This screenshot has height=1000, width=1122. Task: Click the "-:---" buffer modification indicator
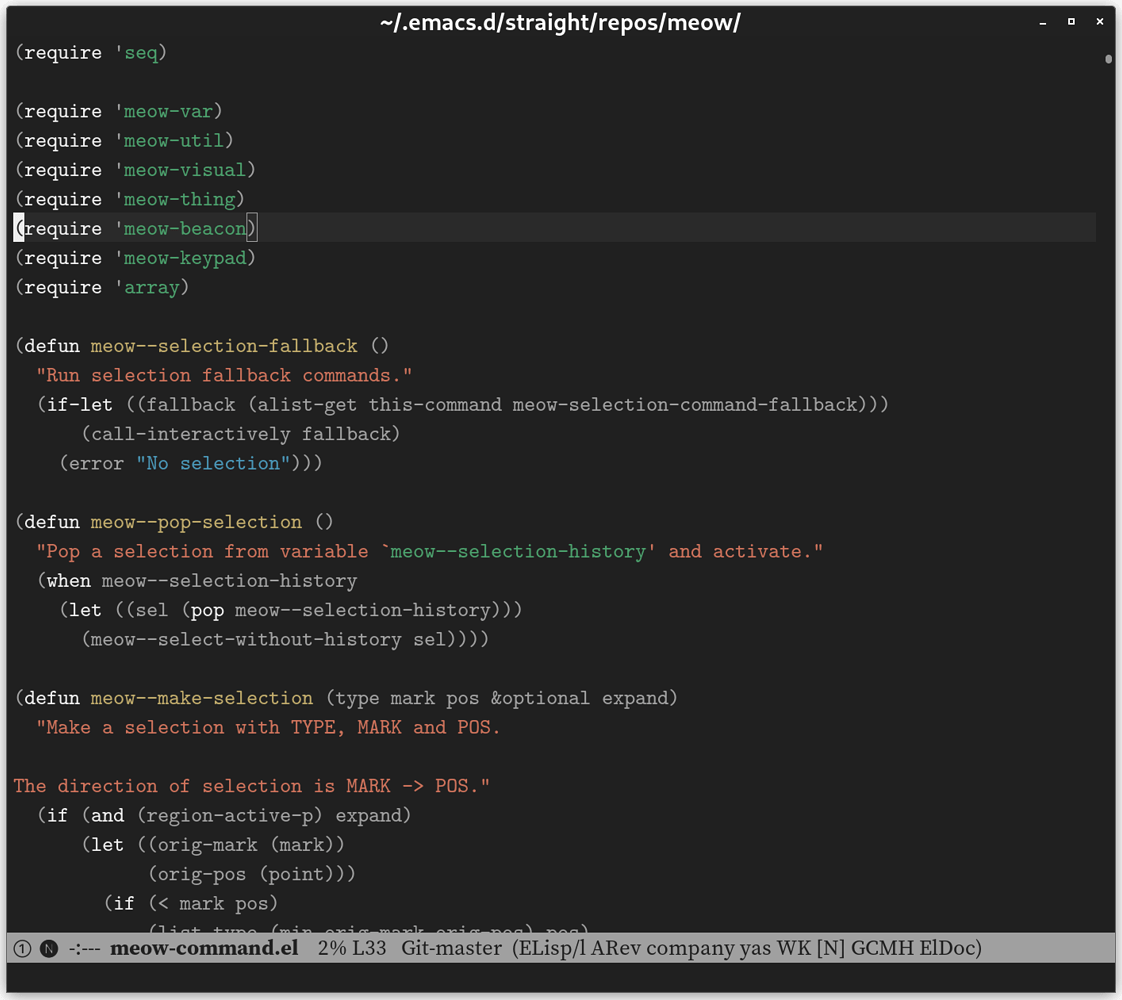tap(85, 948)
